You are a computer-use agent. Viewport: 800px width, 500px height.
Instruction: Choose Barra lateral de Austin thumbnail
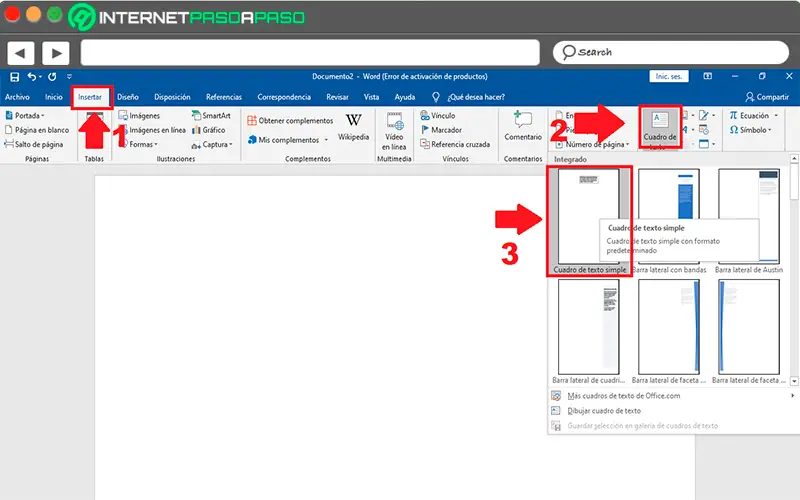tap(748, 221)
